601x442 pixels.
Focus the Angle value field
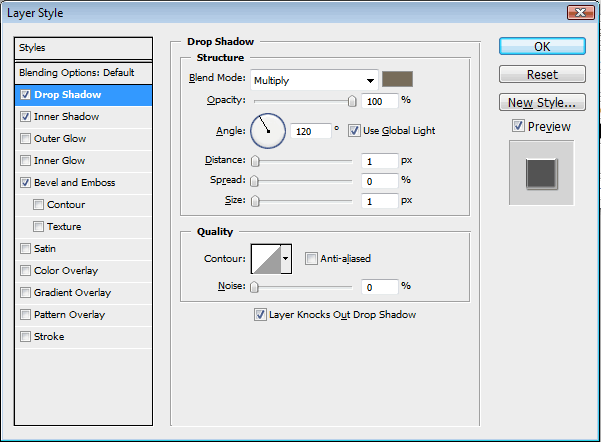(310, 131)
